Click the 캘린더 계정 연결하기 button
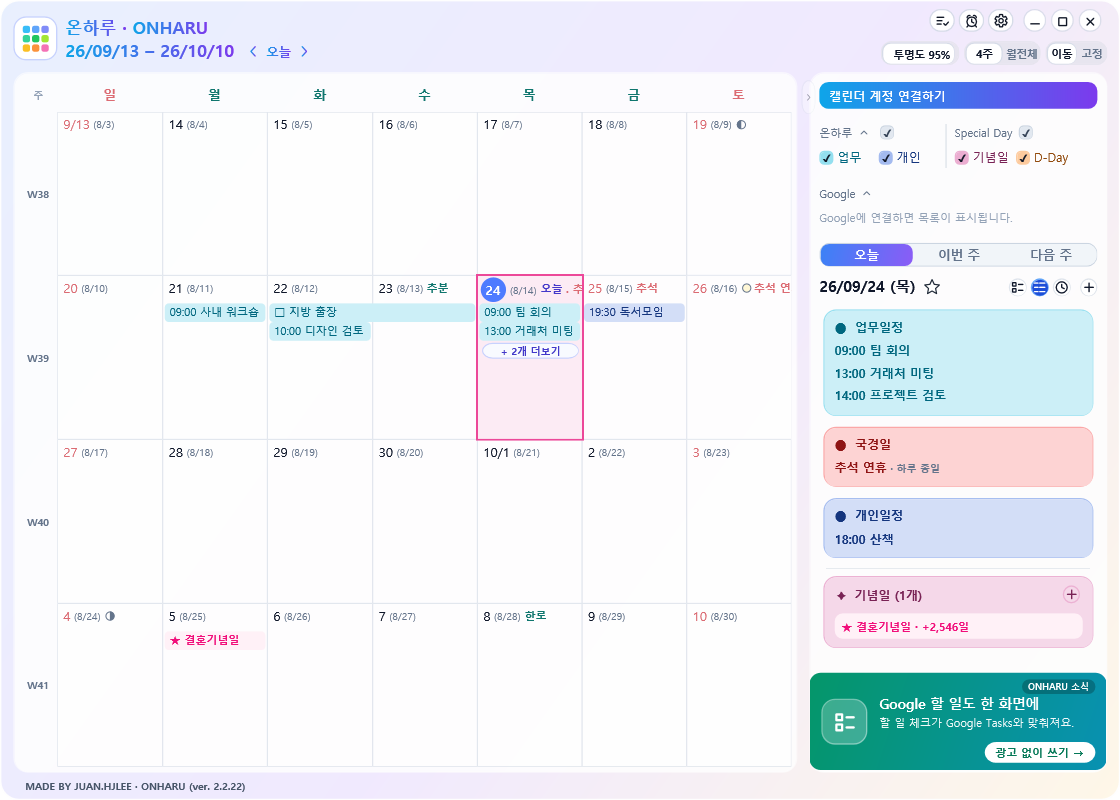1120x800 pixels. pyautogui.click(x=958, y=96)
